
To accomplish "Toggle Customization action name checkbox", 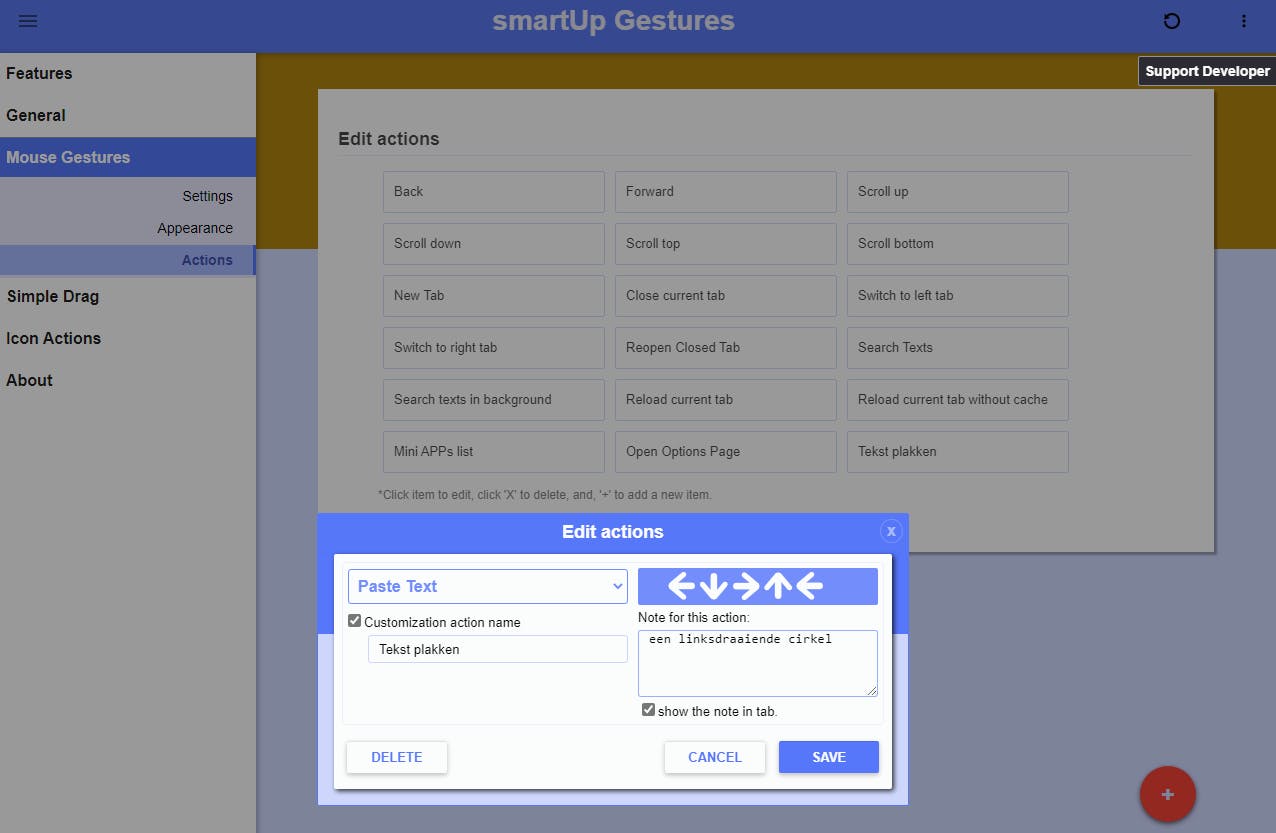I will [354, 621].
